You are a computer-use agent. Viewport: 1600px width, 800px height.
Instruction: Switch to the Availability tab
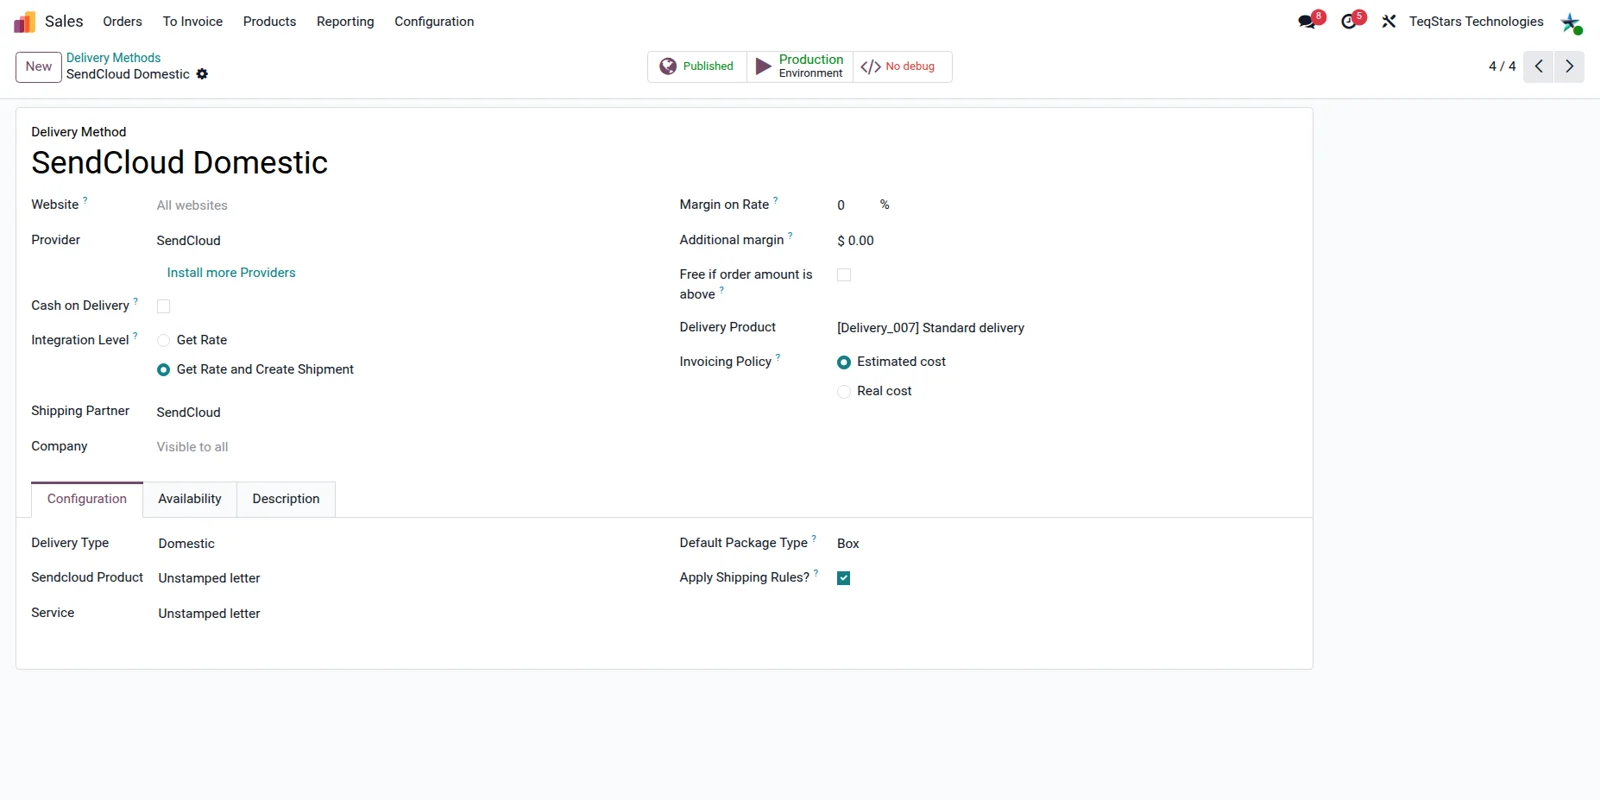click(190, 499)
